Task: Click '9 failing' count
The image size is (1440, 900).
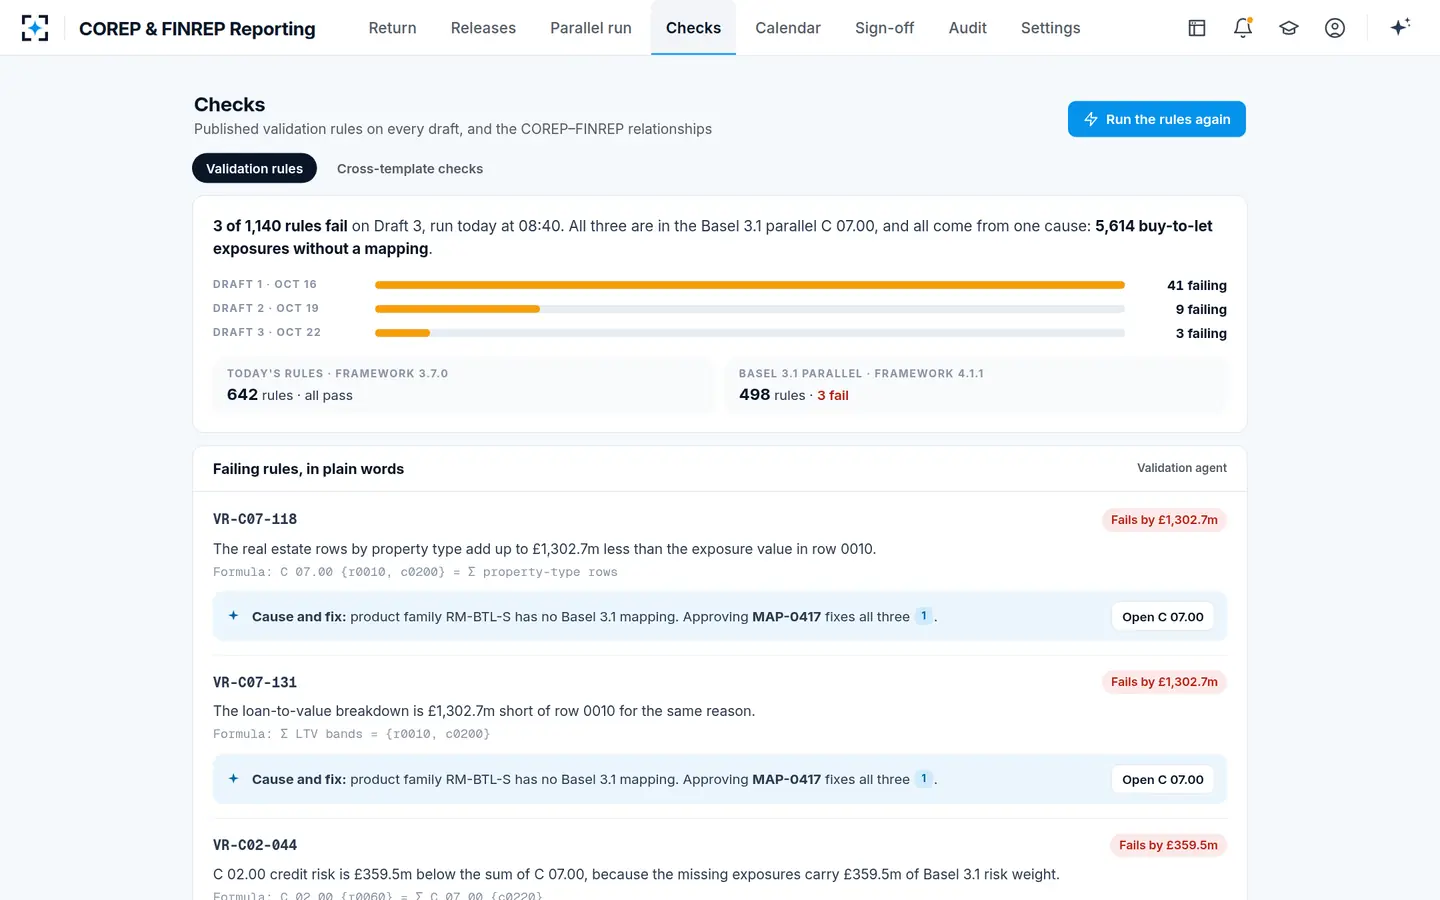Action: click(1201, 309)
